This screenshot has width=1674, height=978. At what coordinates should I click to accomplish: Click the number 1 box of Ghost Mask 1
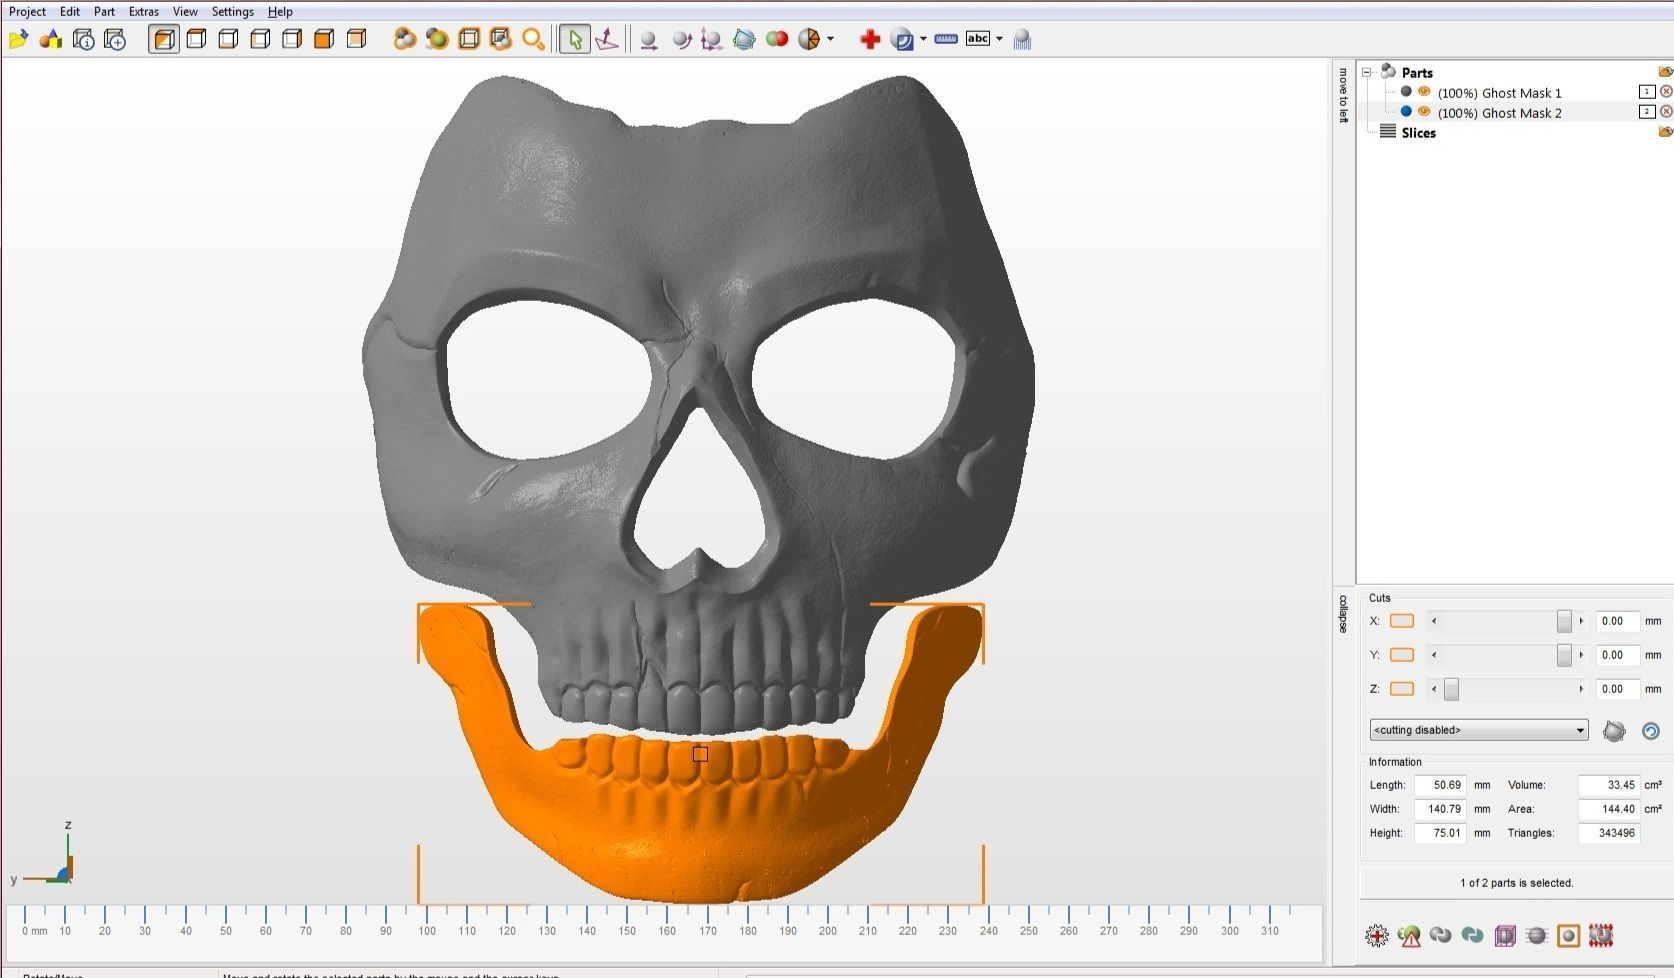point(1647,92)
